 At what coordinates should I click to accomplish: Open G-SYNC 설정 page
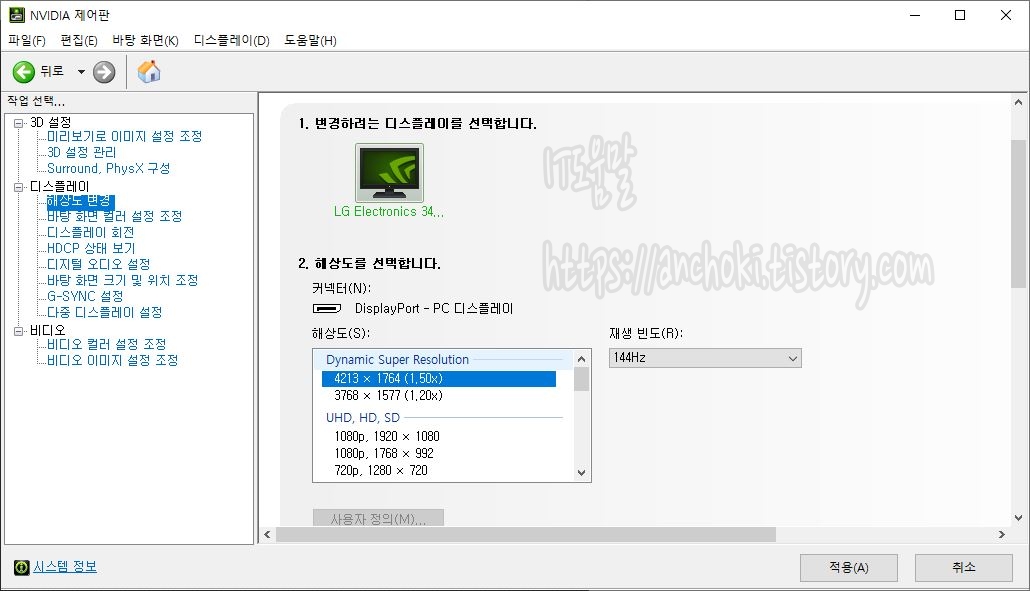pos(85,296)
